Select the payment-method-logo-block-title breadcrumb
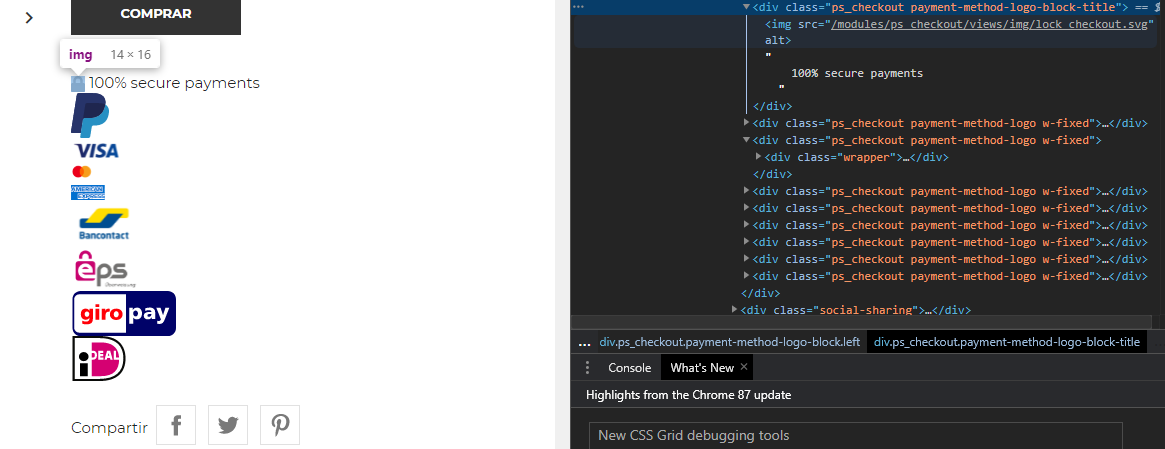The height and width of the screenshot is (449, 1165). point(1007,343)
